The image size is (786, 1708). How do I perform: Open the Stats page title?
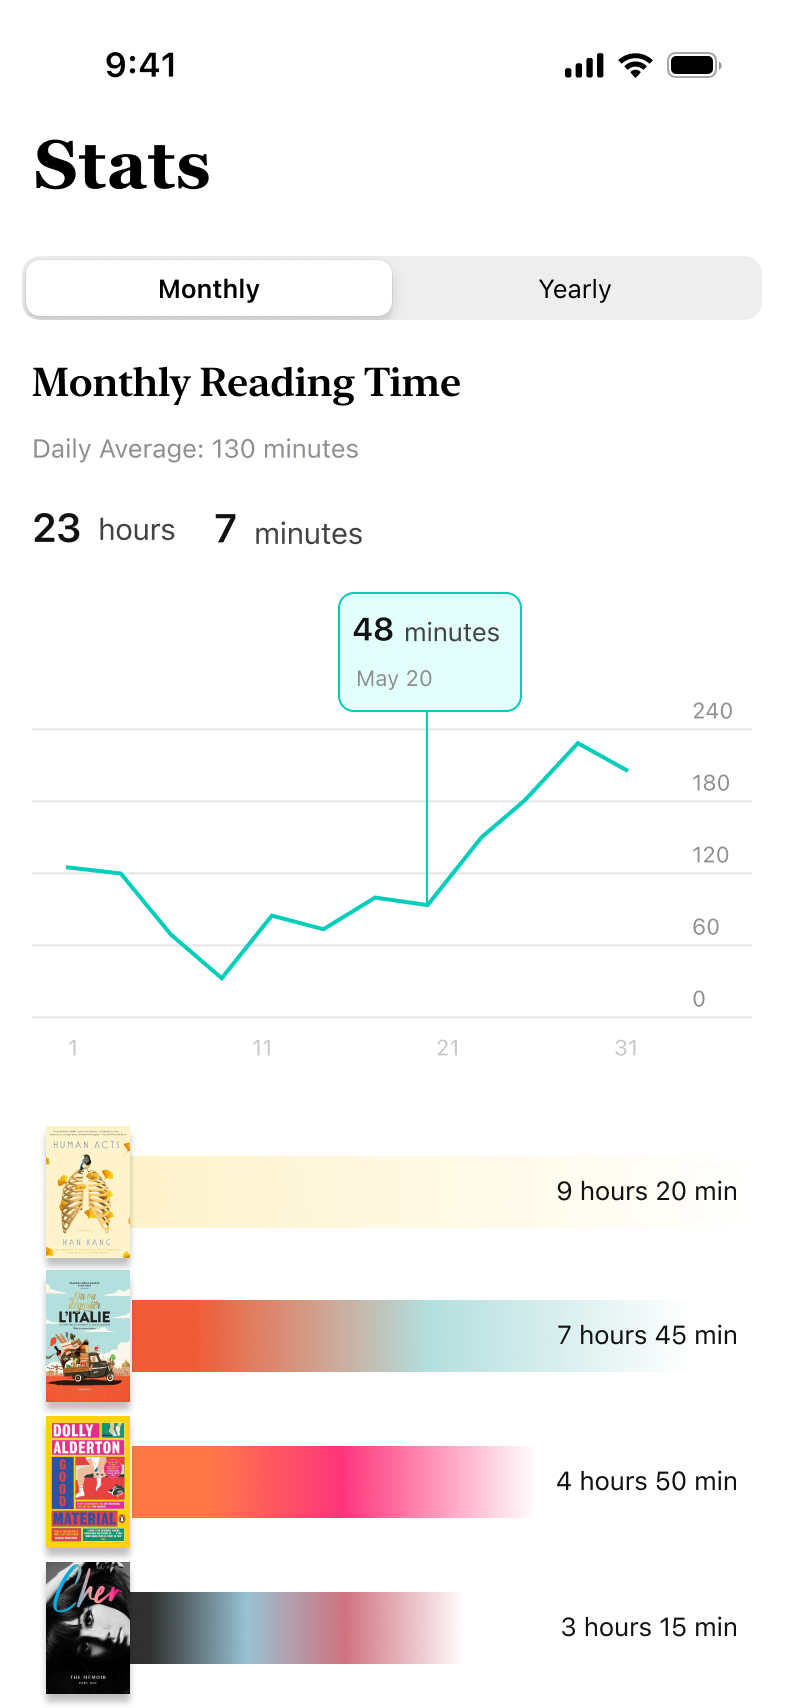pos(121,165)
